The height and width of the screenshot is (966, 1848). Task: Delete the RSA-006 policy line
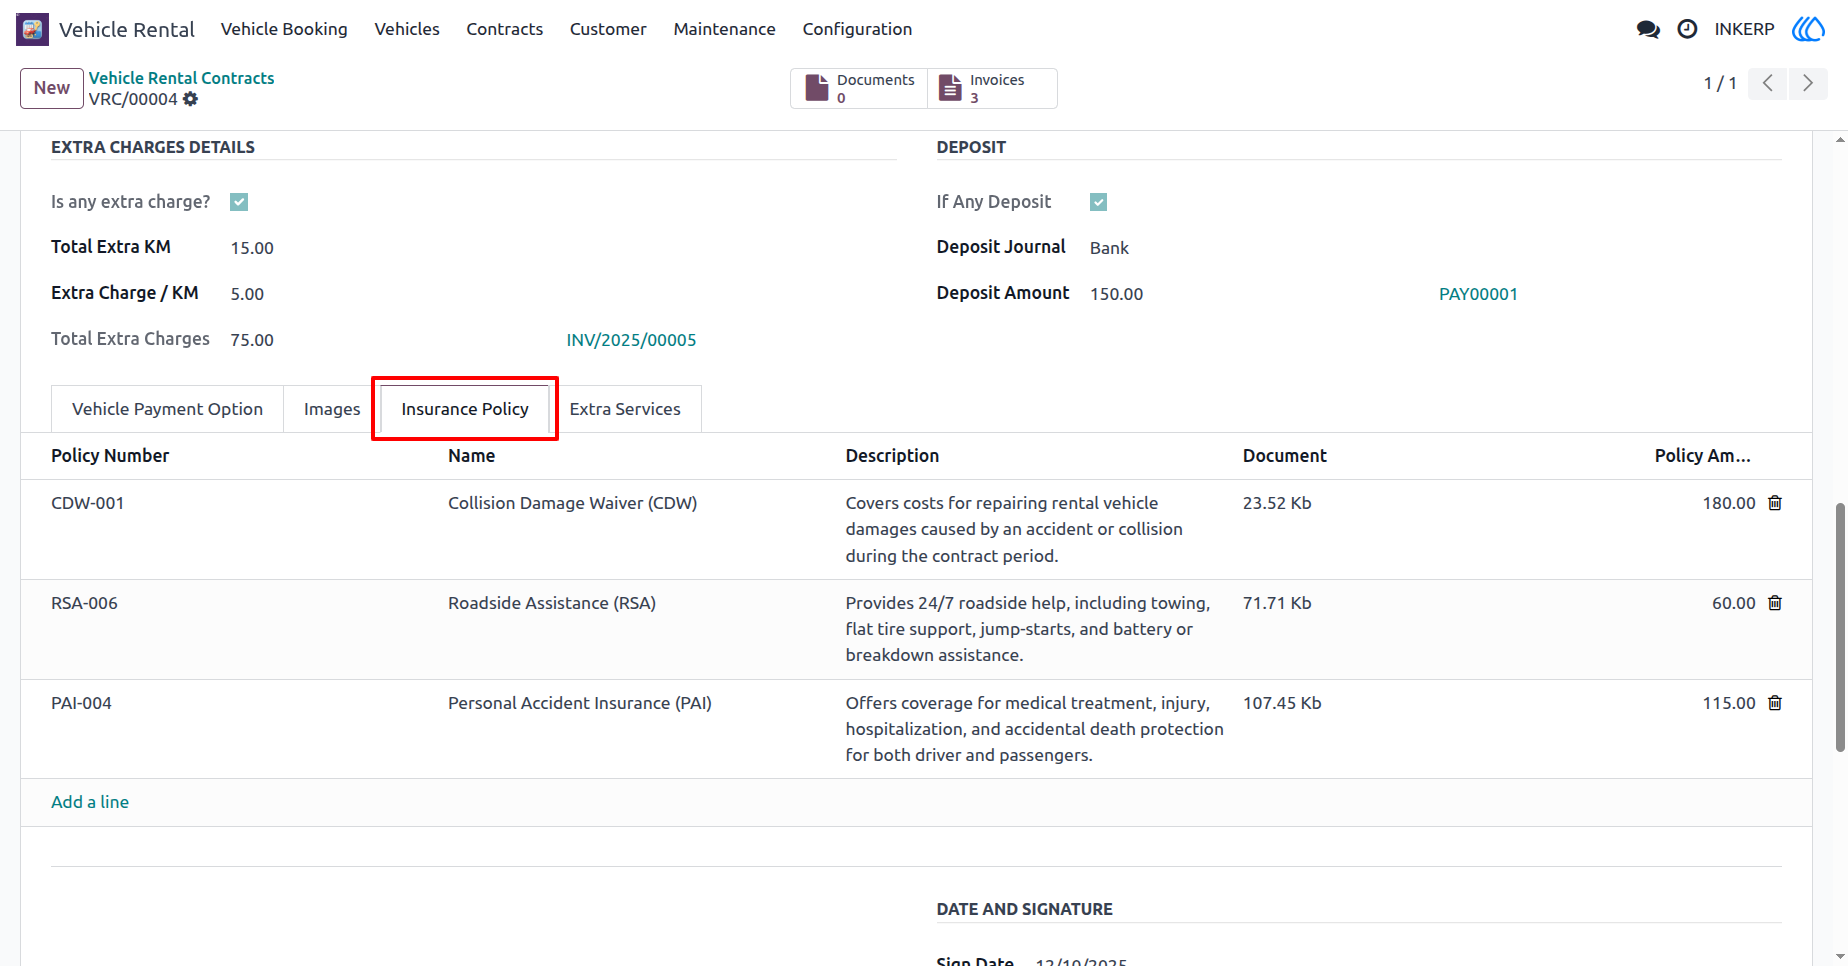coord(1775,603)
